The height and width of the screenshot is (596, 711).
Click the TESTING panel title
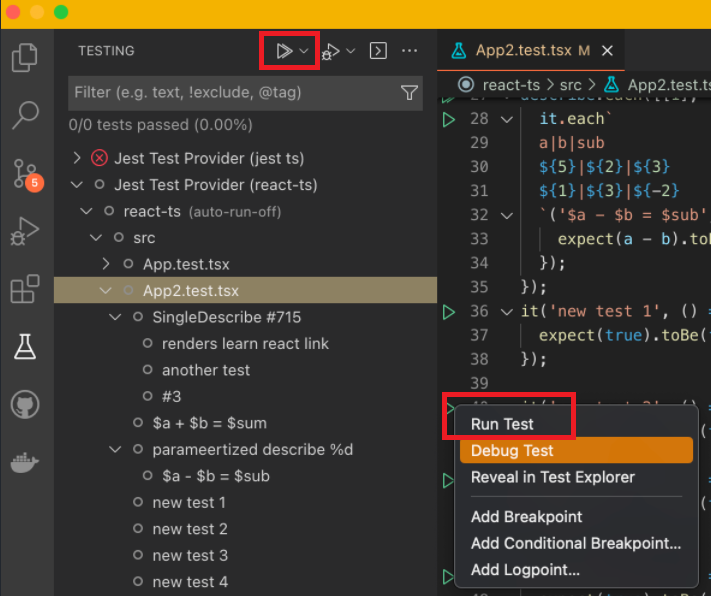pyautogui.click(x=106, y=51)
